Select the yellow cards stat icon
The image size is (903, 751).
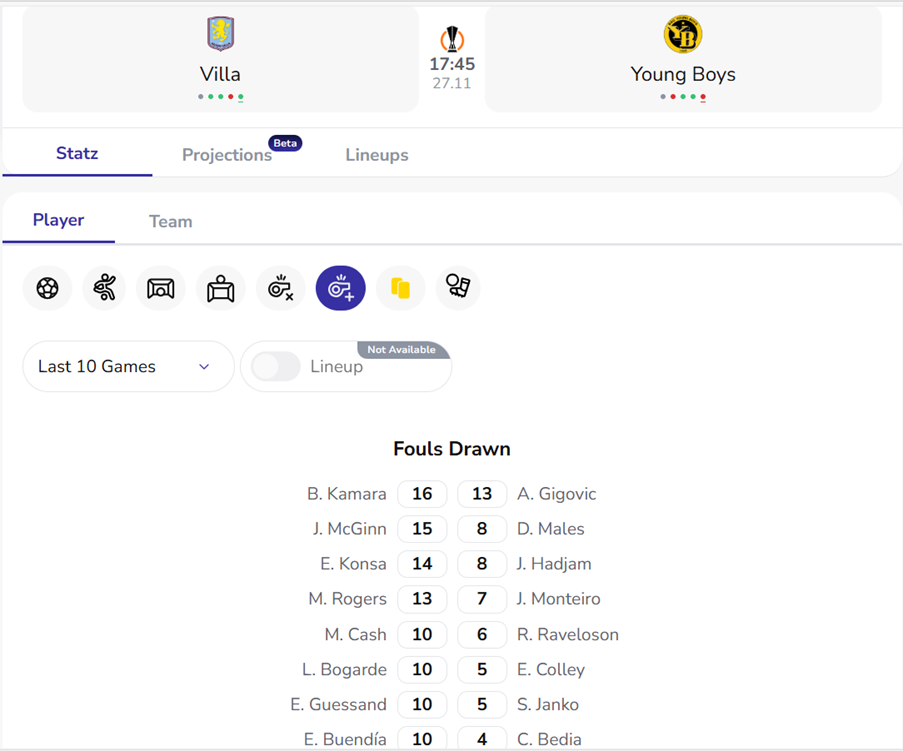(x=401, y=289)
